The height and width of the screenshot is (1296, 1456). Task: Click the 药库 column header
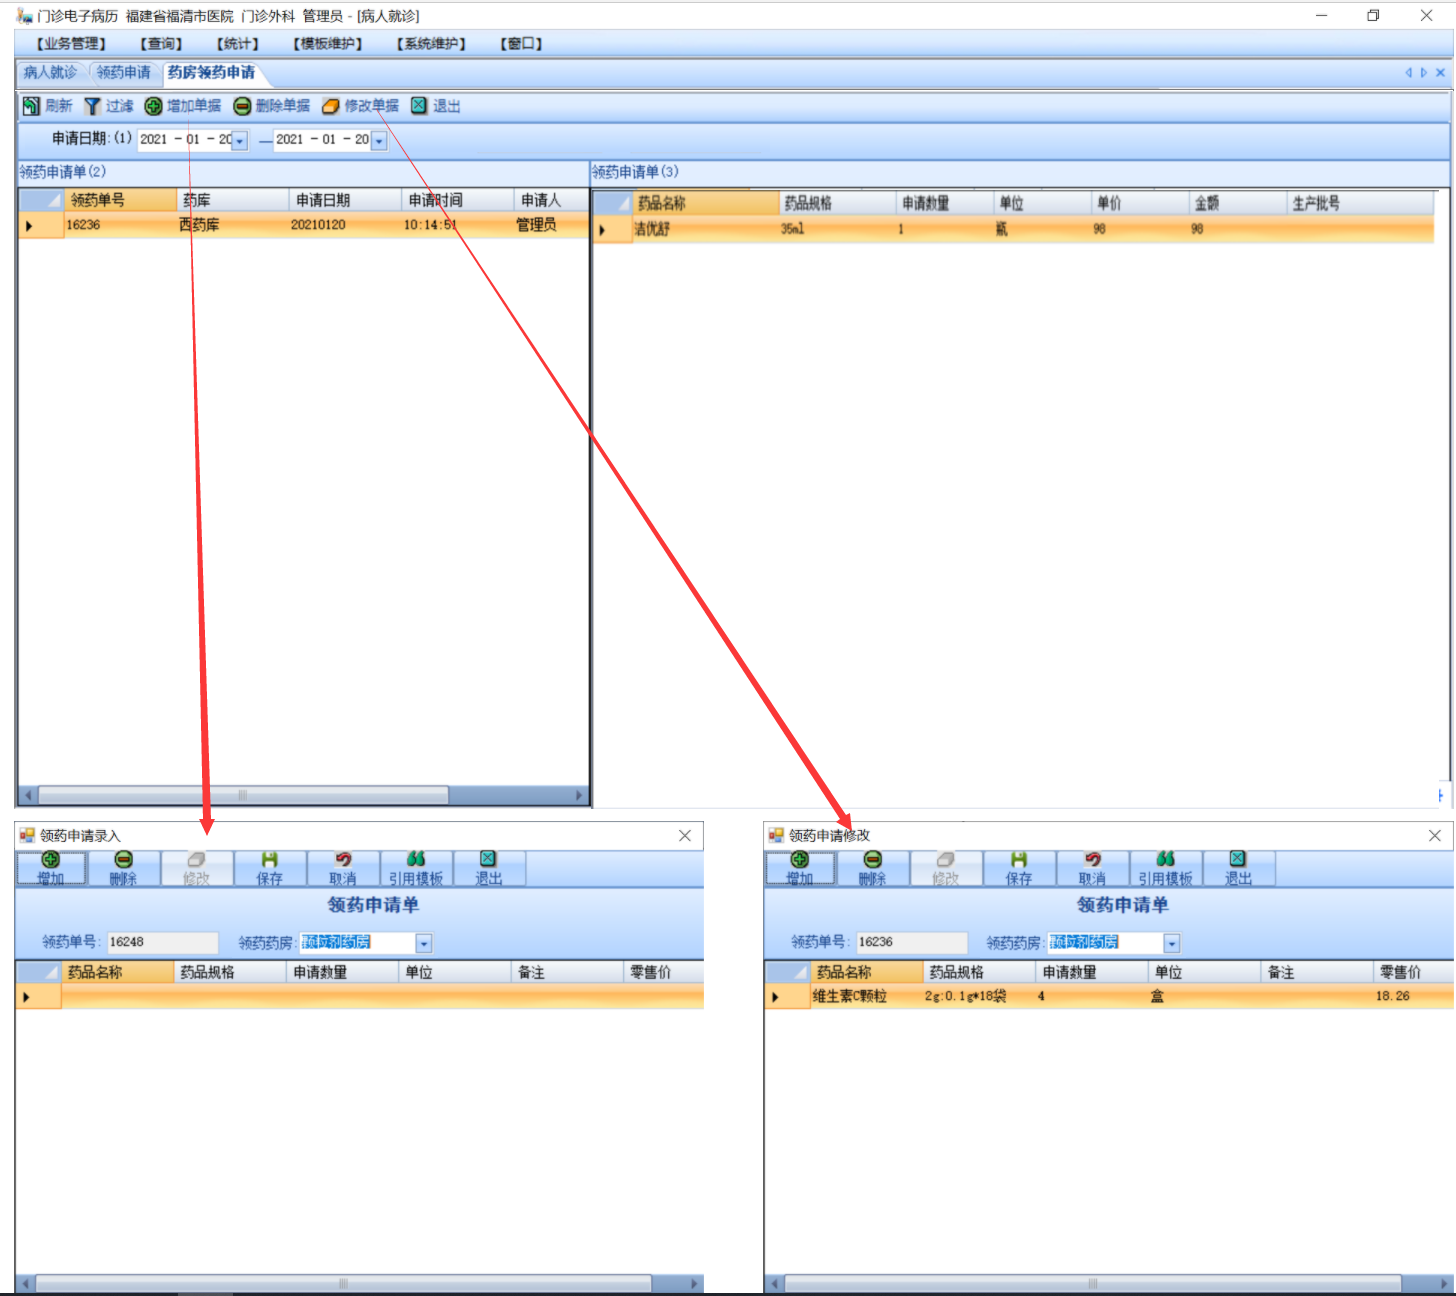coord(233,200)
